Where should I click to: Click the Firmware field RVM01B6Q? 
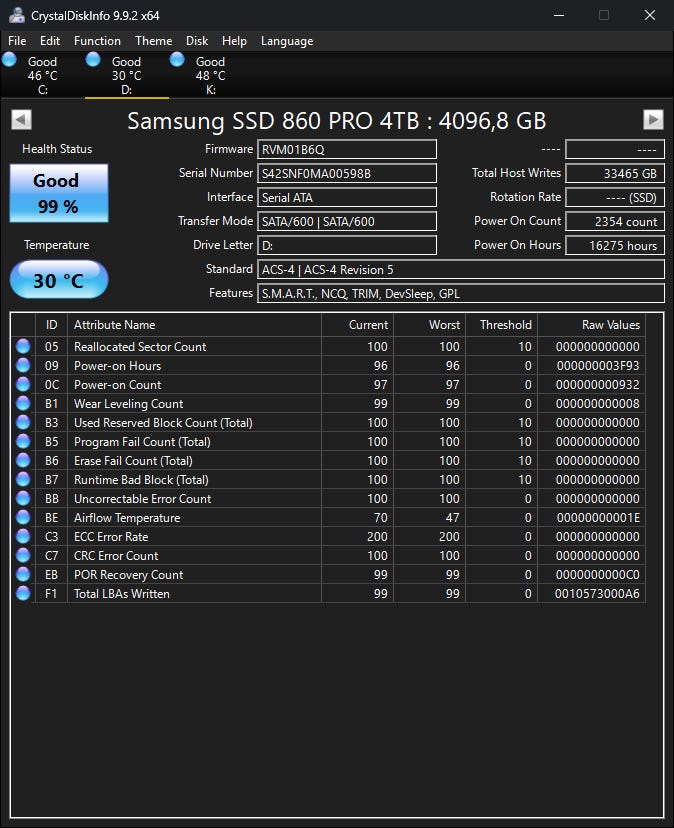[x=347, y=149]
